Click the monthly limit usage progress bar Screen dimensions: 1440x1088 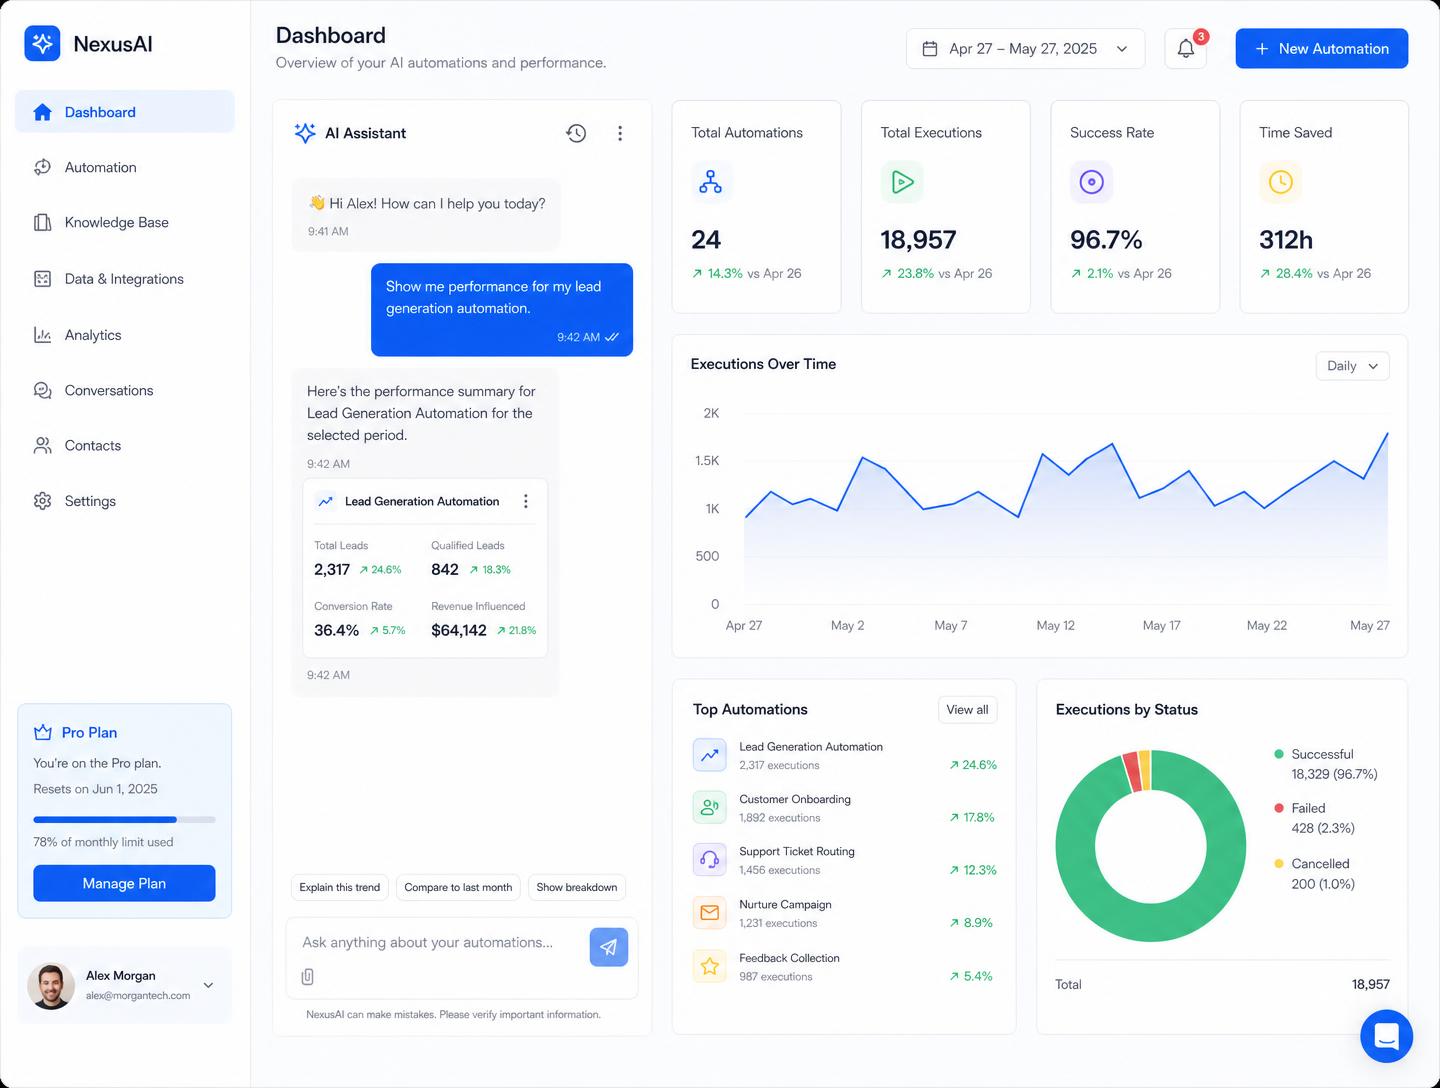click(124, 819)
